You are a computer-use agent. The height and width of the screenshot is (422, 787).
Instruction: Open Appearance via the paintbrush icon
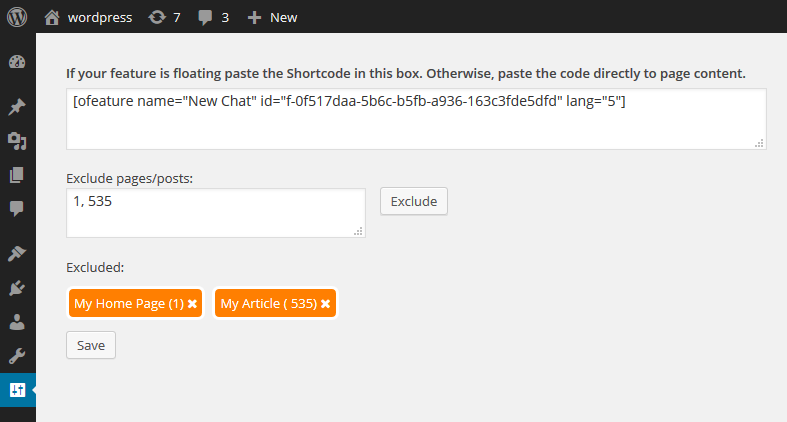(17, 253)
